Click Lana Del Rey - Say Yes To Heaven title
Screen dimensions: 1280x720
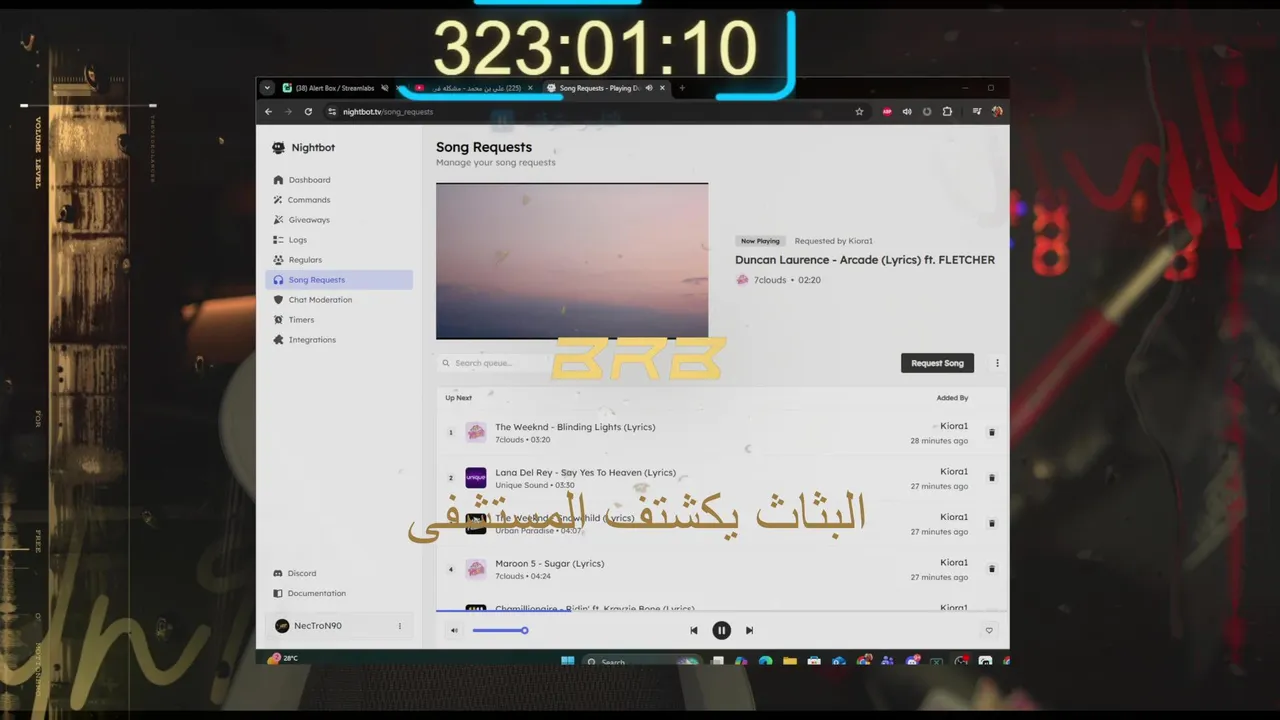point(585,472)
